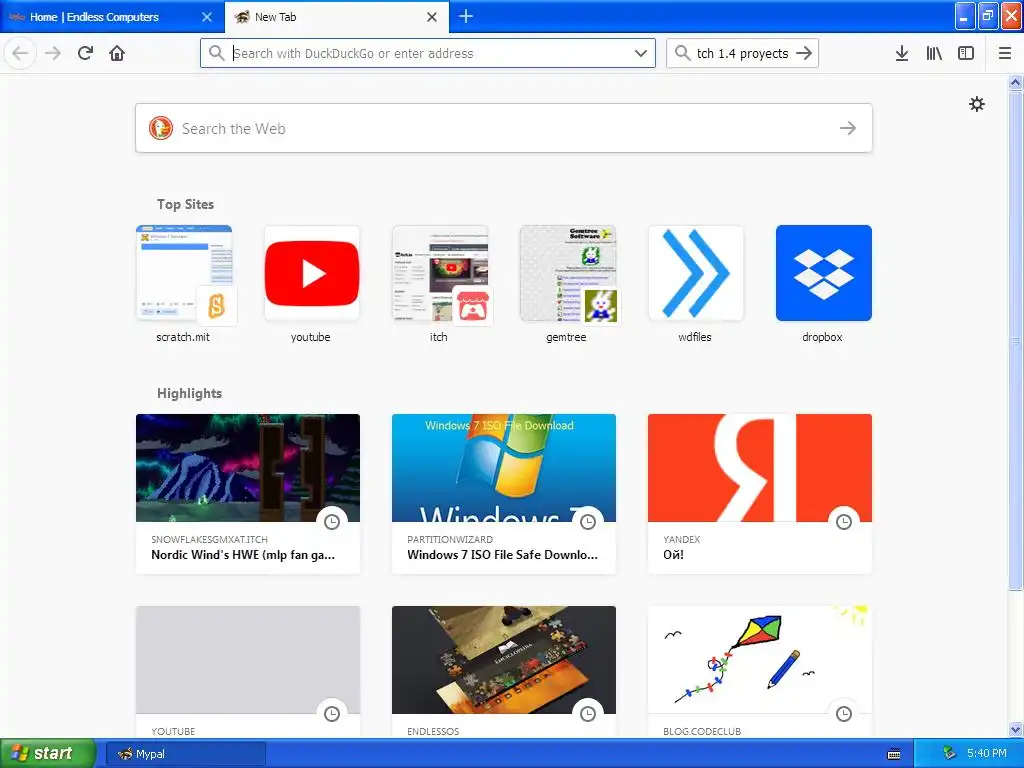Close the Home | Endless Computers tab

(x=207, y=17)
